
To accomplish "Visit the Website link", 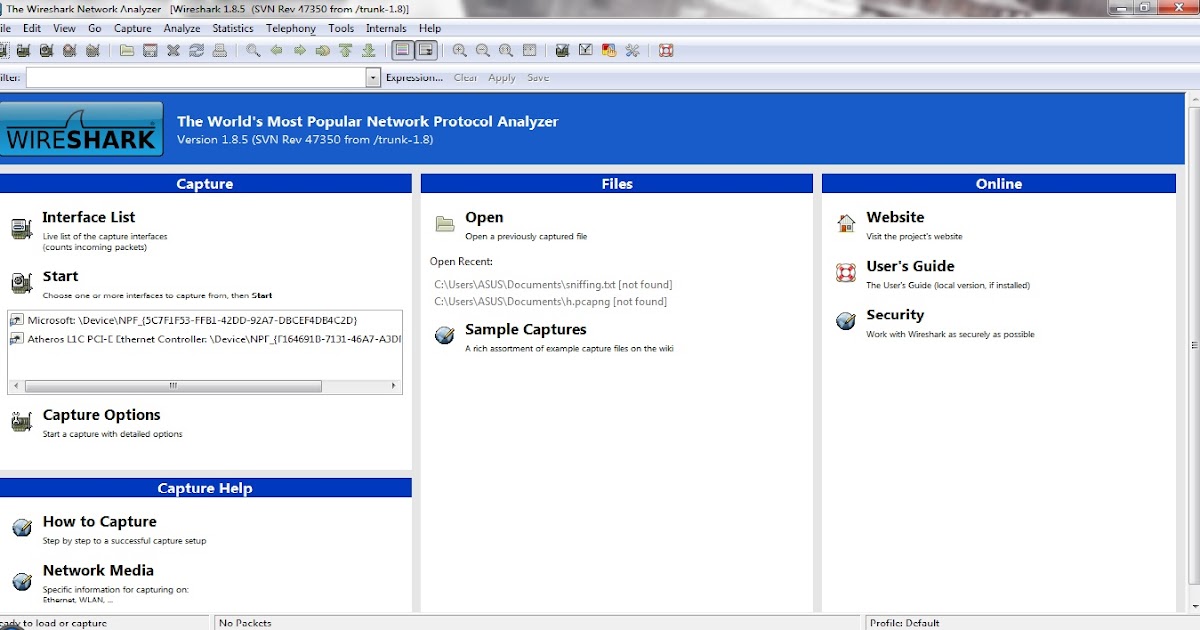I will 895,217.
